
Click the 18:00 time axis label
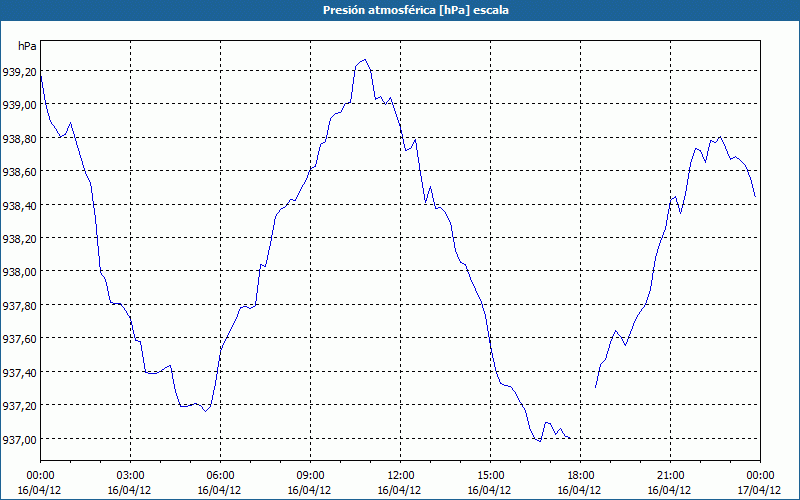580,476
